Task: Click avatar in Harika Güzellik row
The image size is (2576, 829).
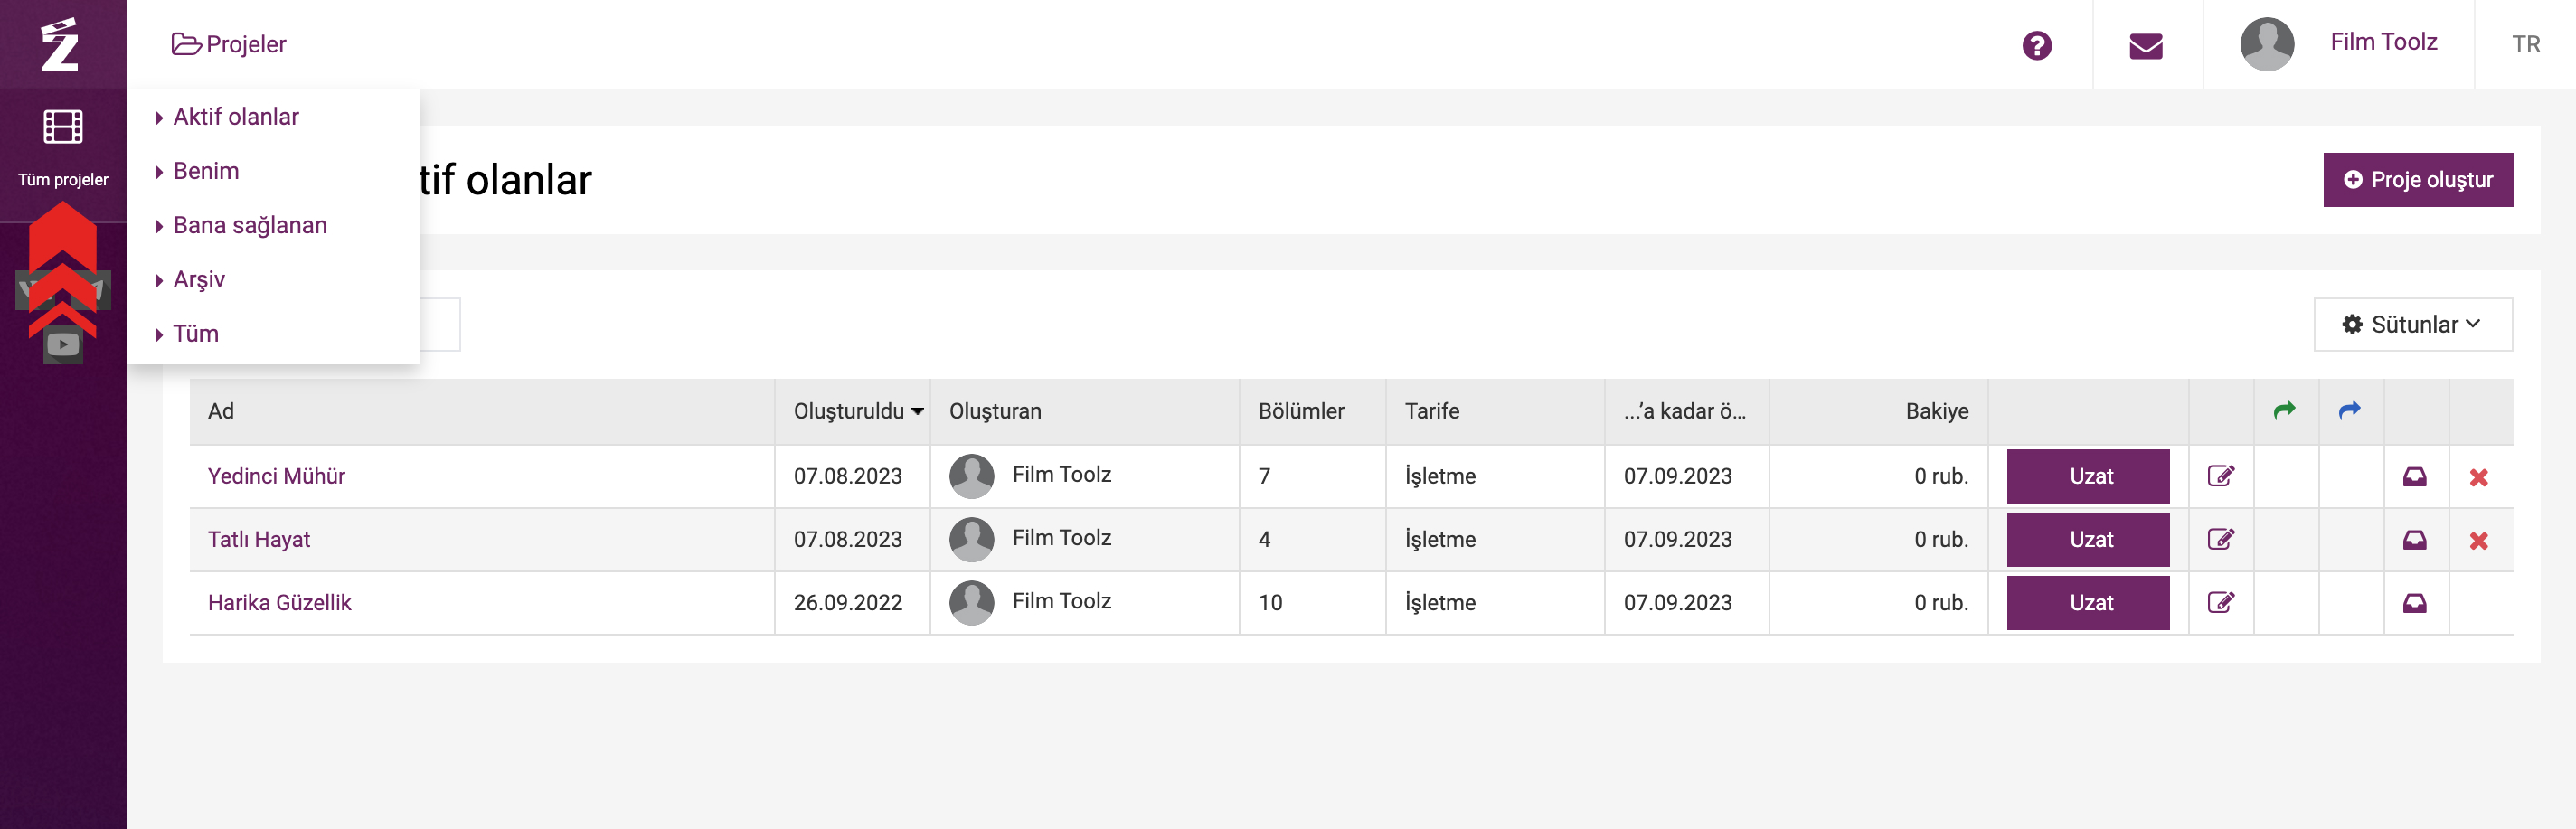Action: point(971,602)
